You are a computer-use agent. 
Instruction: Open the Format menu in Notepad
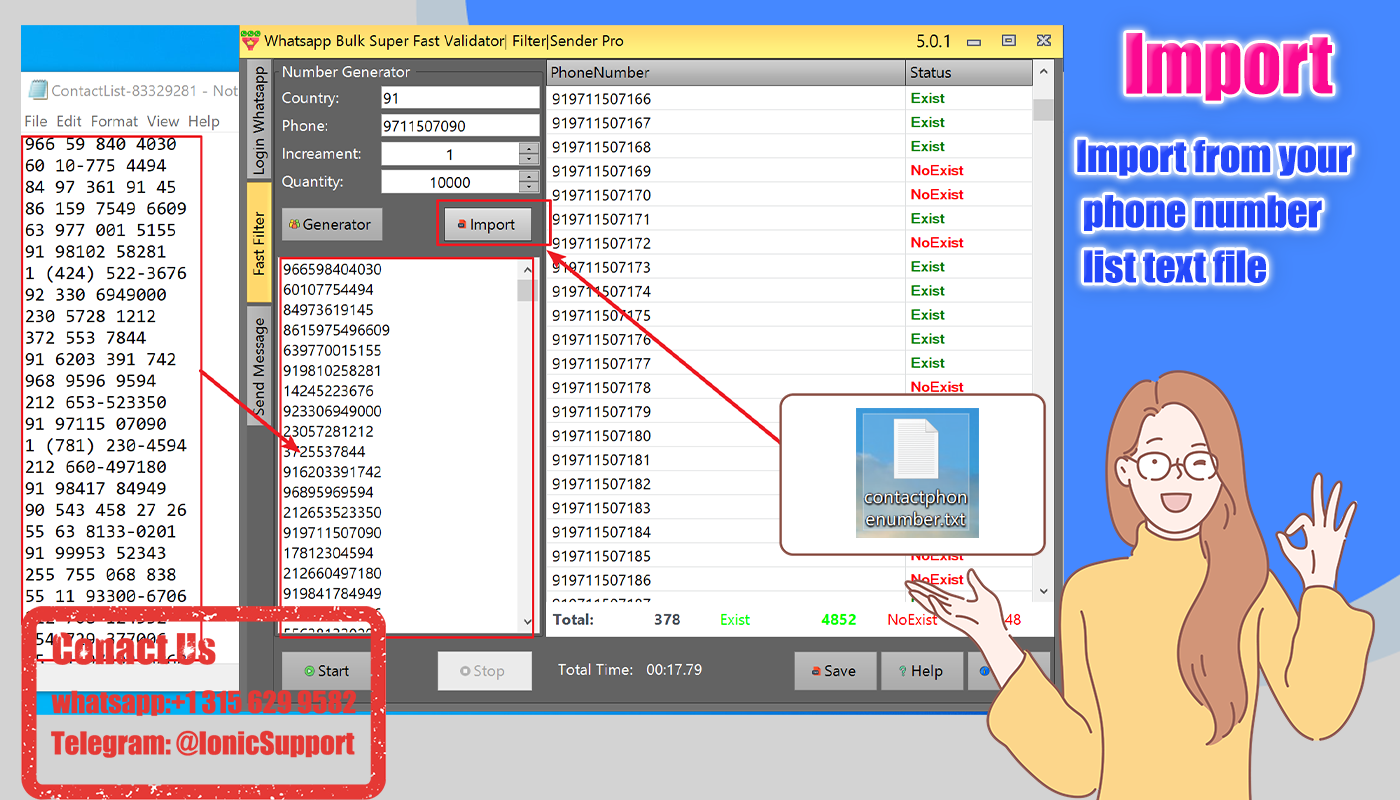click(x=113, y=121)
